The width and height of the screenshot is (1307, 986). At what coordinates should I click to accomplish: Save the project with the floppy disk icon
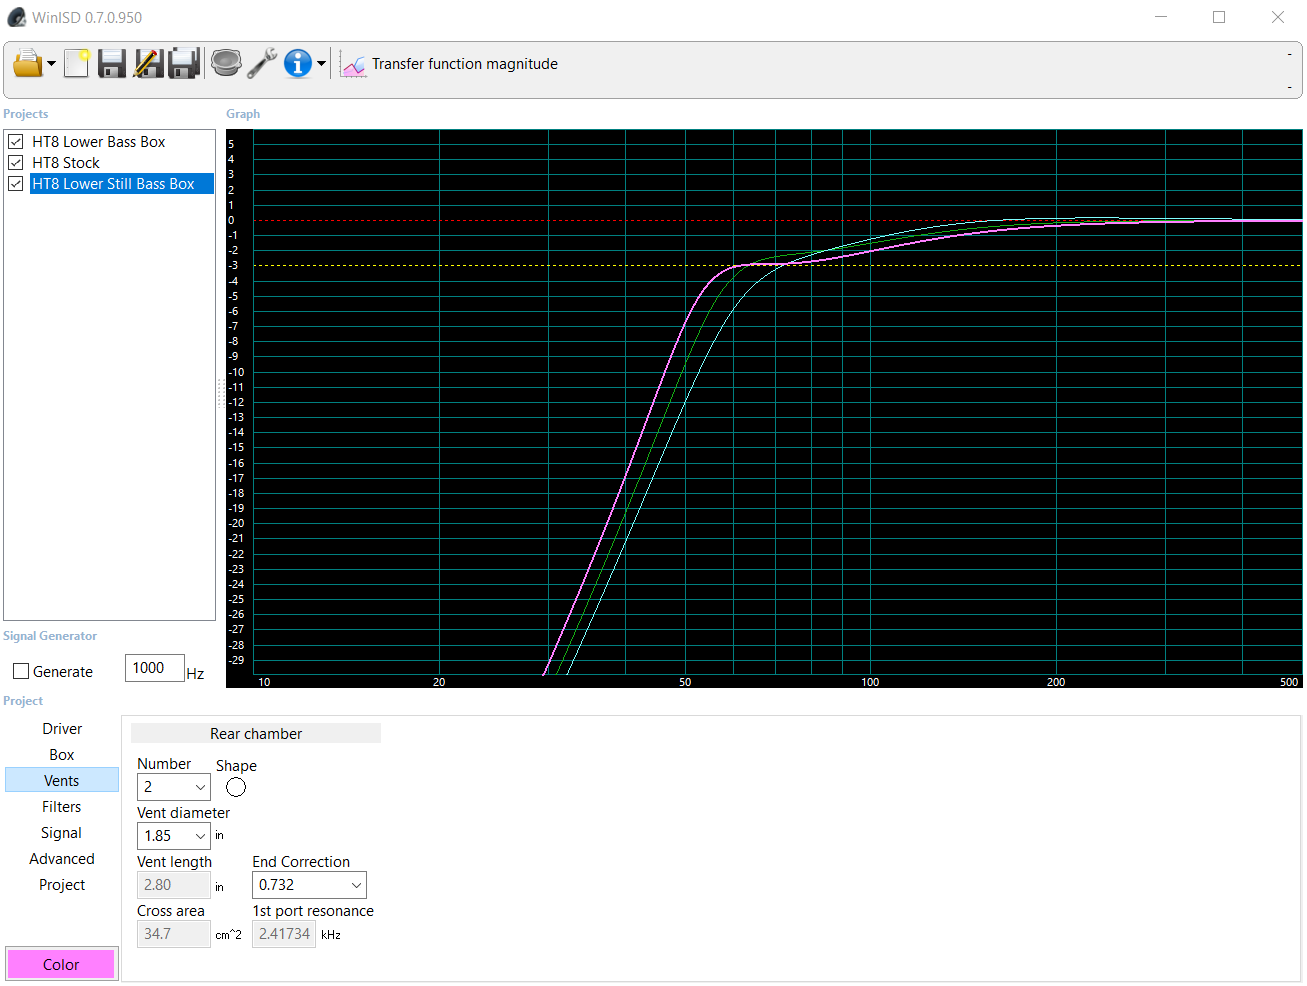pos(112,64)
